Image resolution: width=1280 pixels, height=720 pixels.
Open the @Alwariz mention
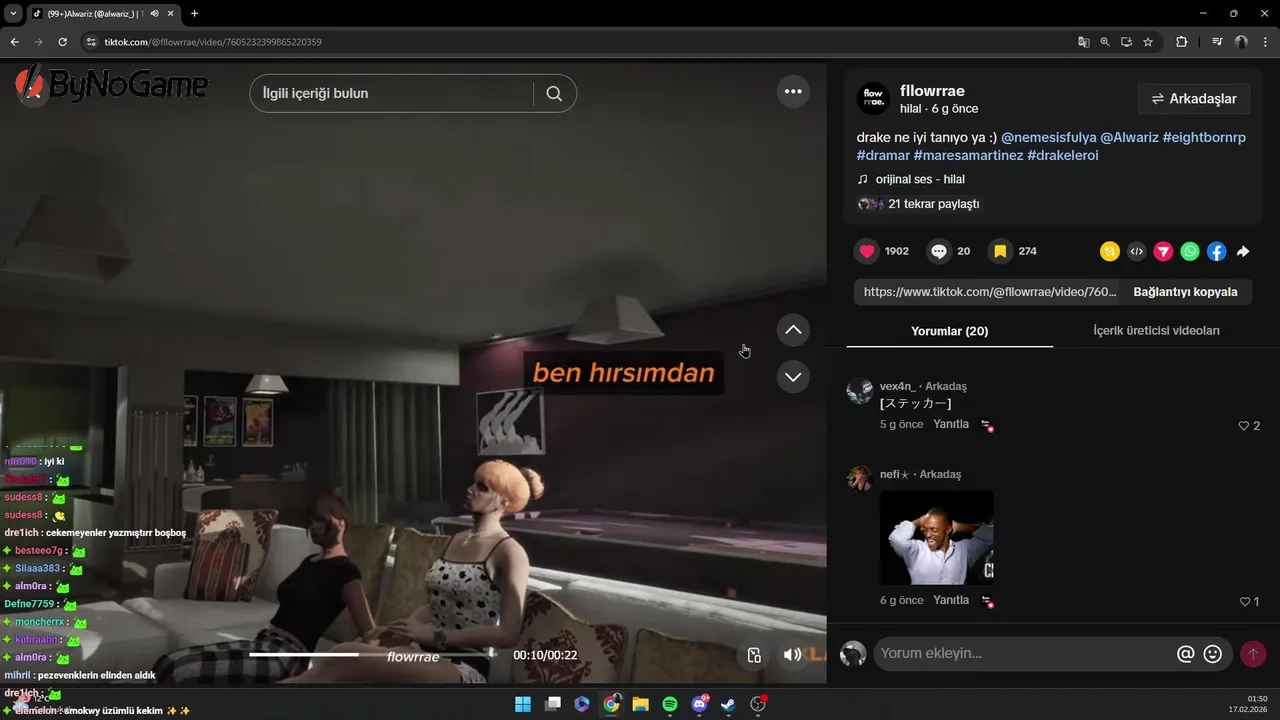click(x=1129, y=138)
